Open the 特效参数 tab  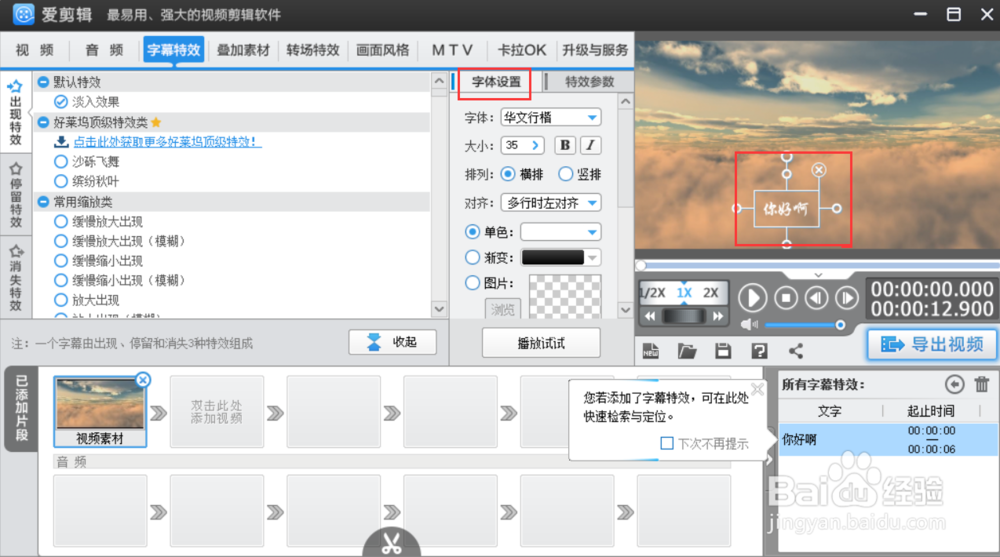(x=589, y=82)
